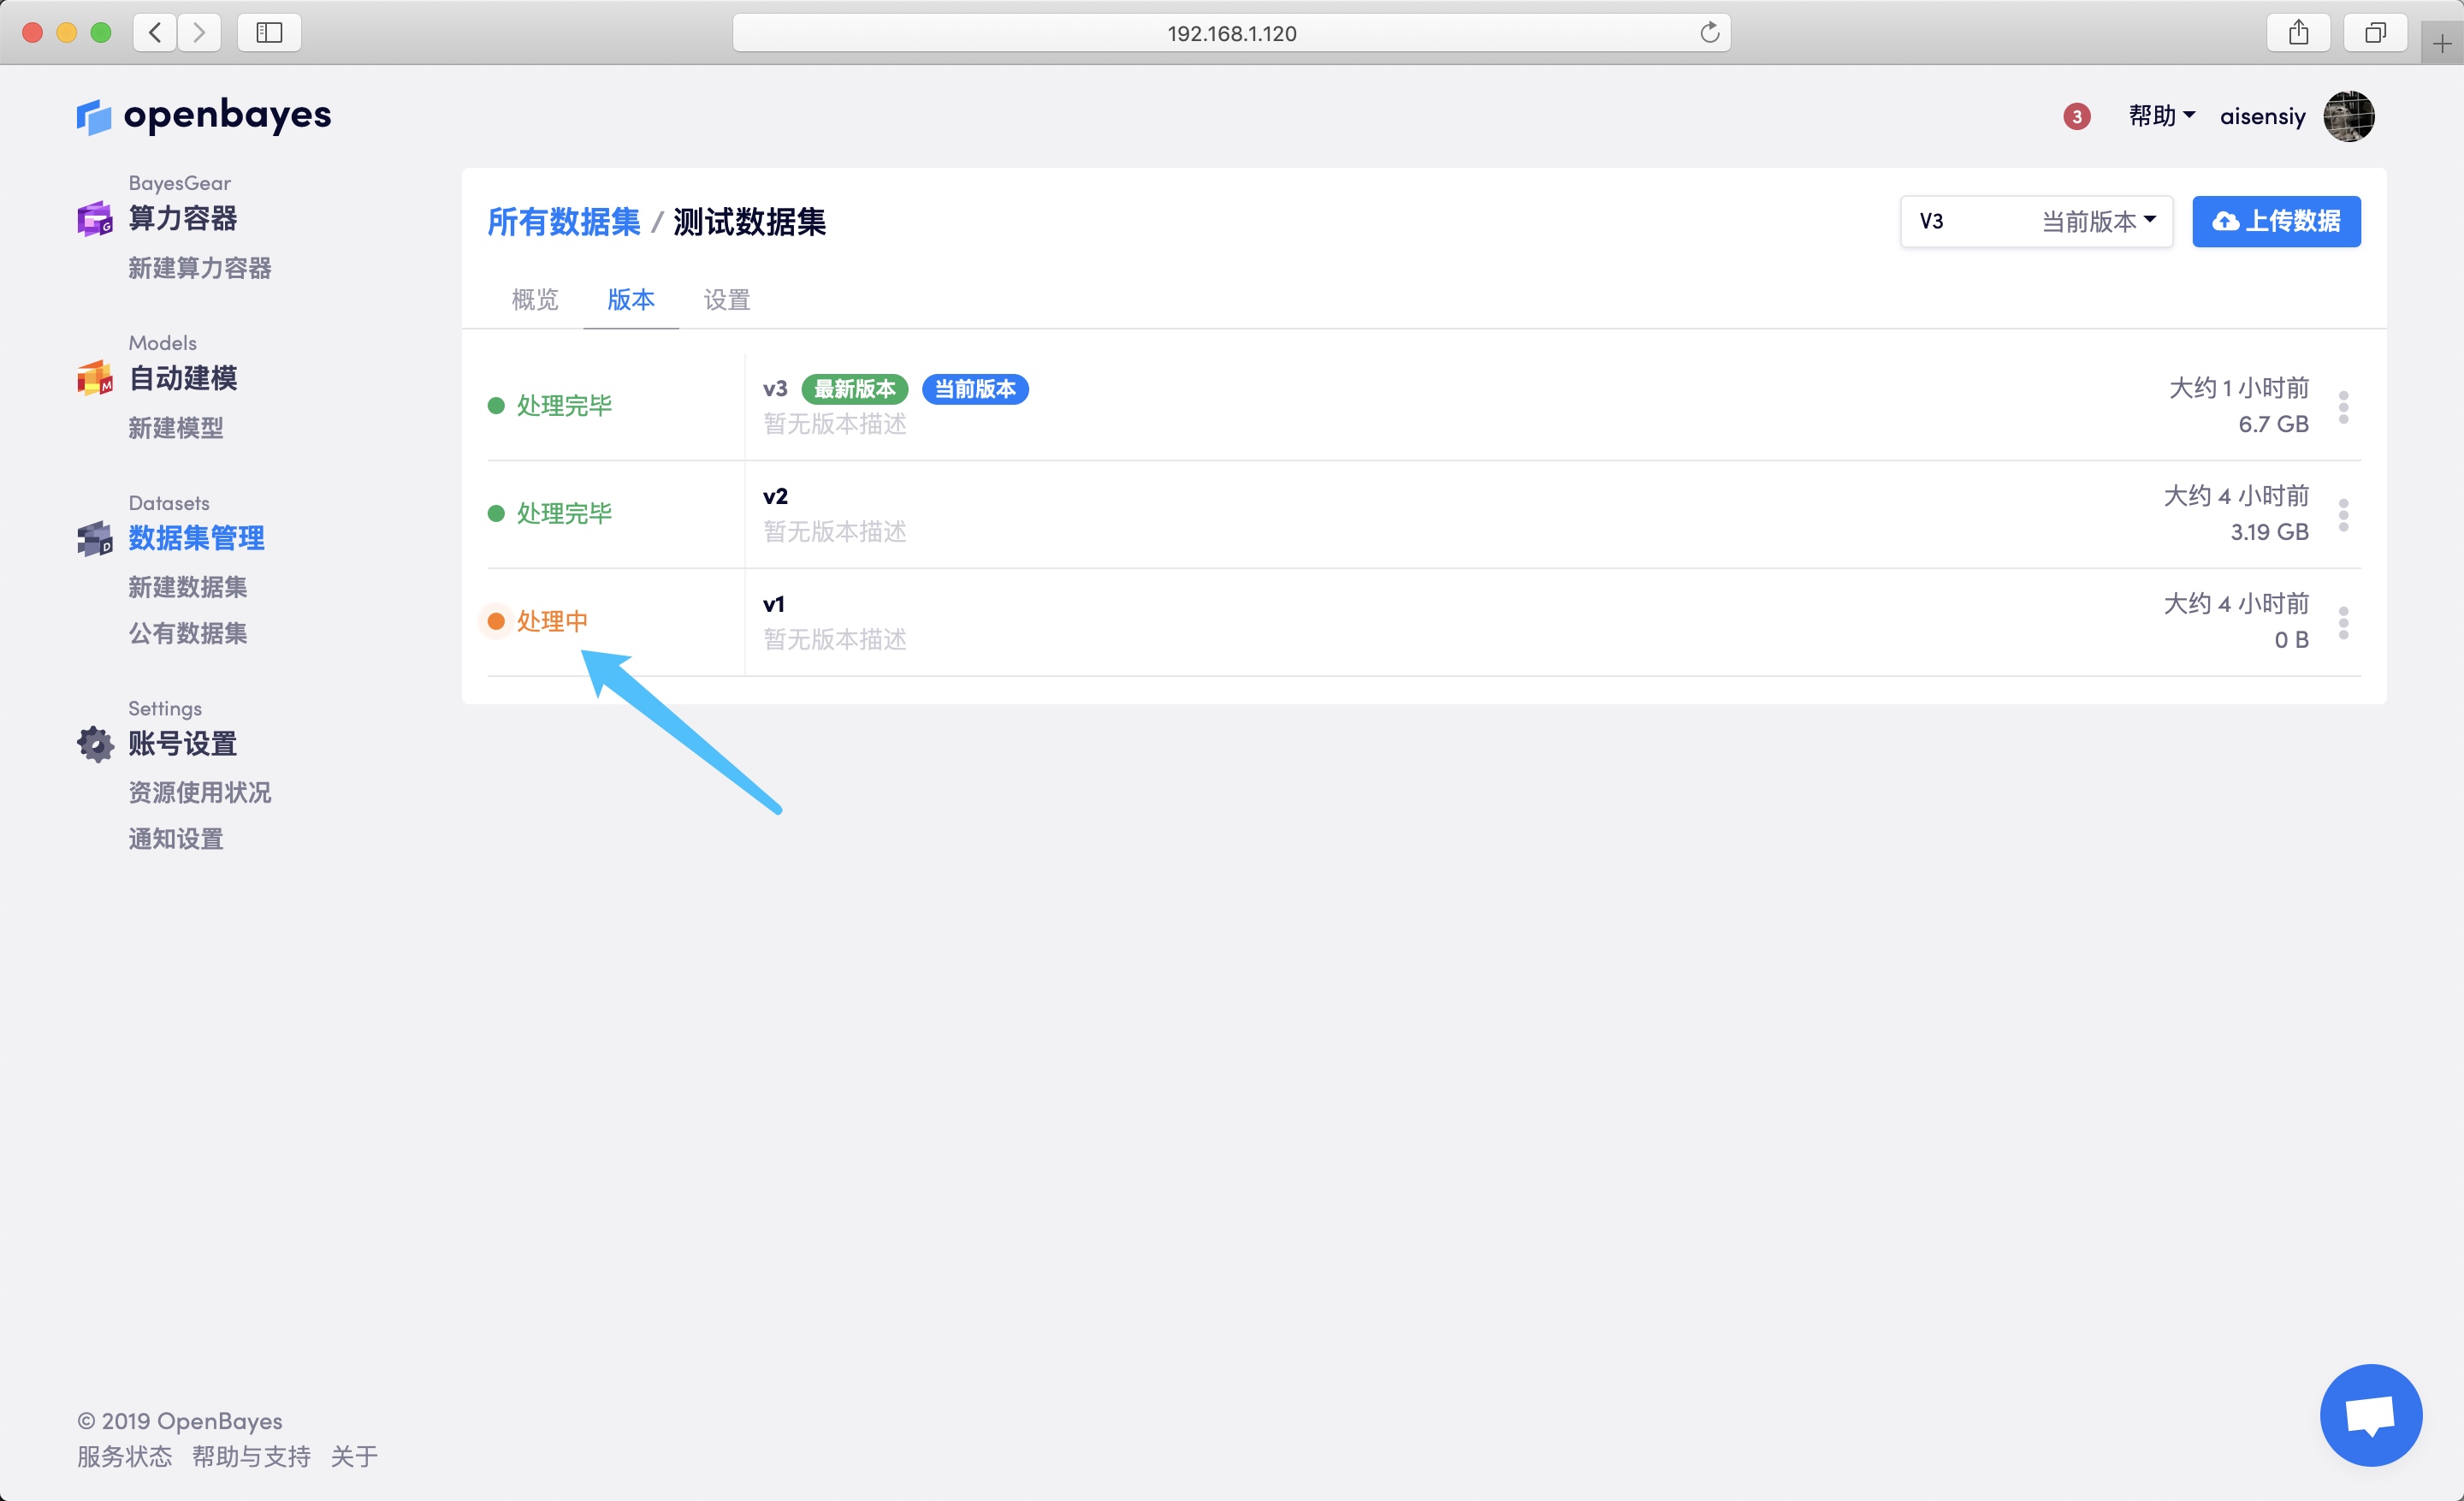Click the user avatar picture
The width and height of the screenshot is (2464, 1501).
click(2348, 117)
